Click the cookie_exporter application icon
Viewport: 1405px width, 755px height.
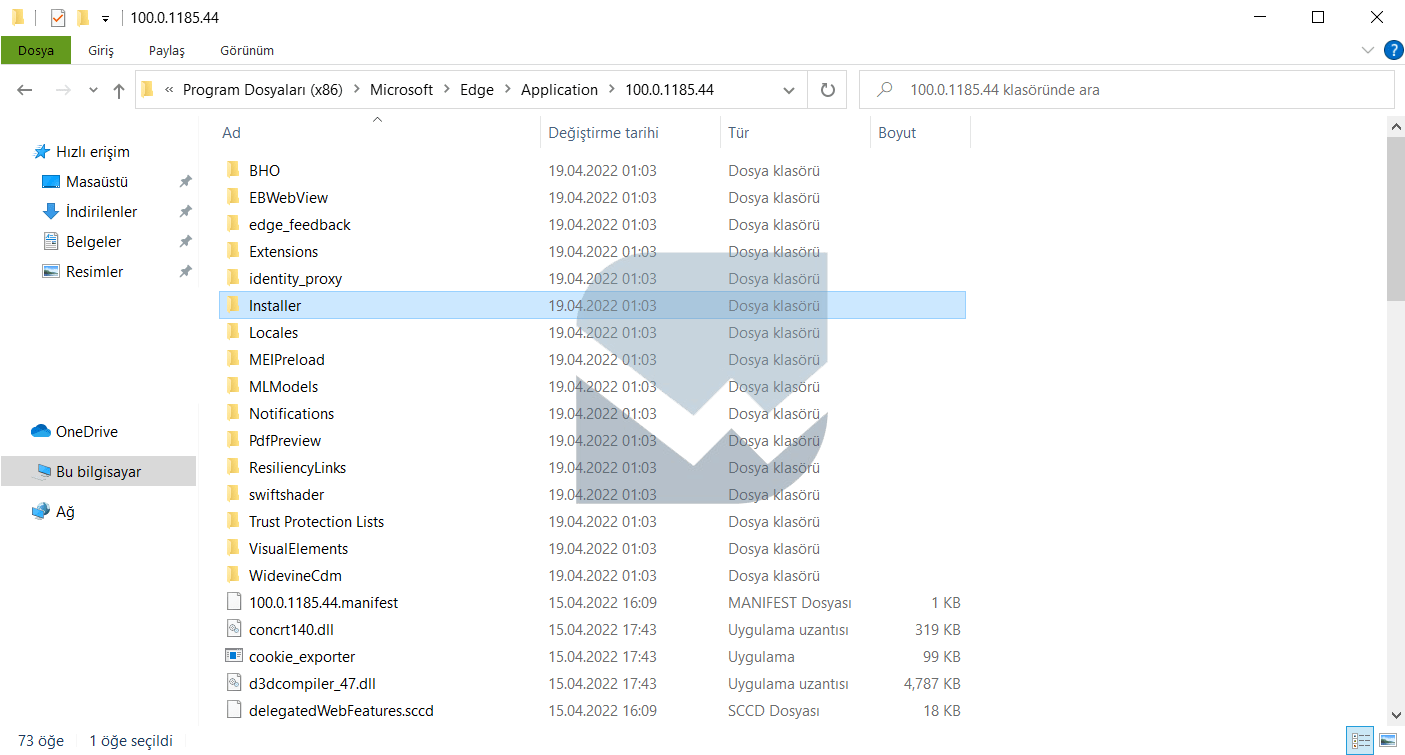[x=233, y=657]
